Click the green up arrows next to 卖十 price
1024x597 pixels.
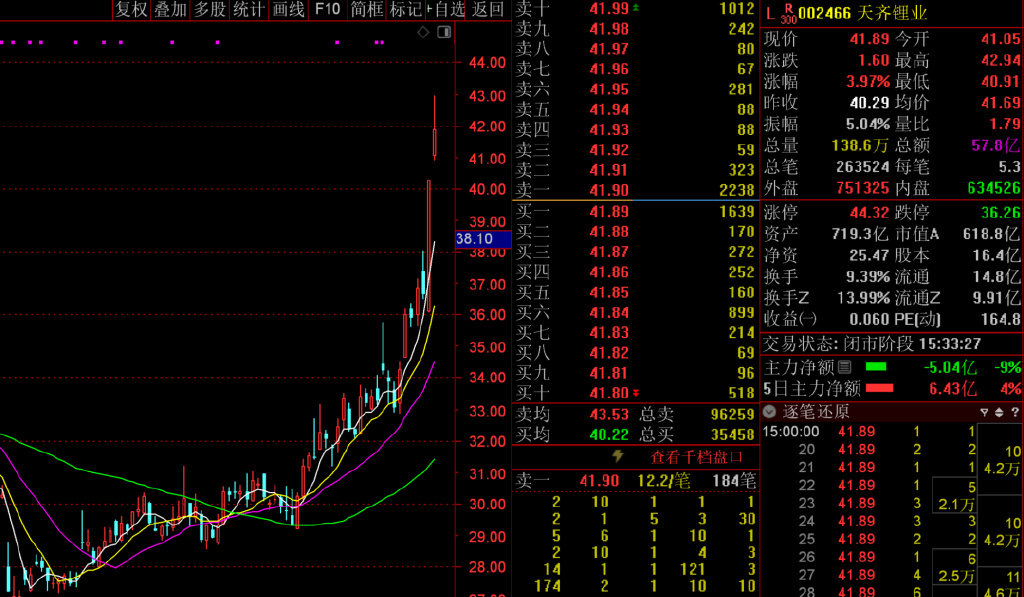tap(637, 8)
